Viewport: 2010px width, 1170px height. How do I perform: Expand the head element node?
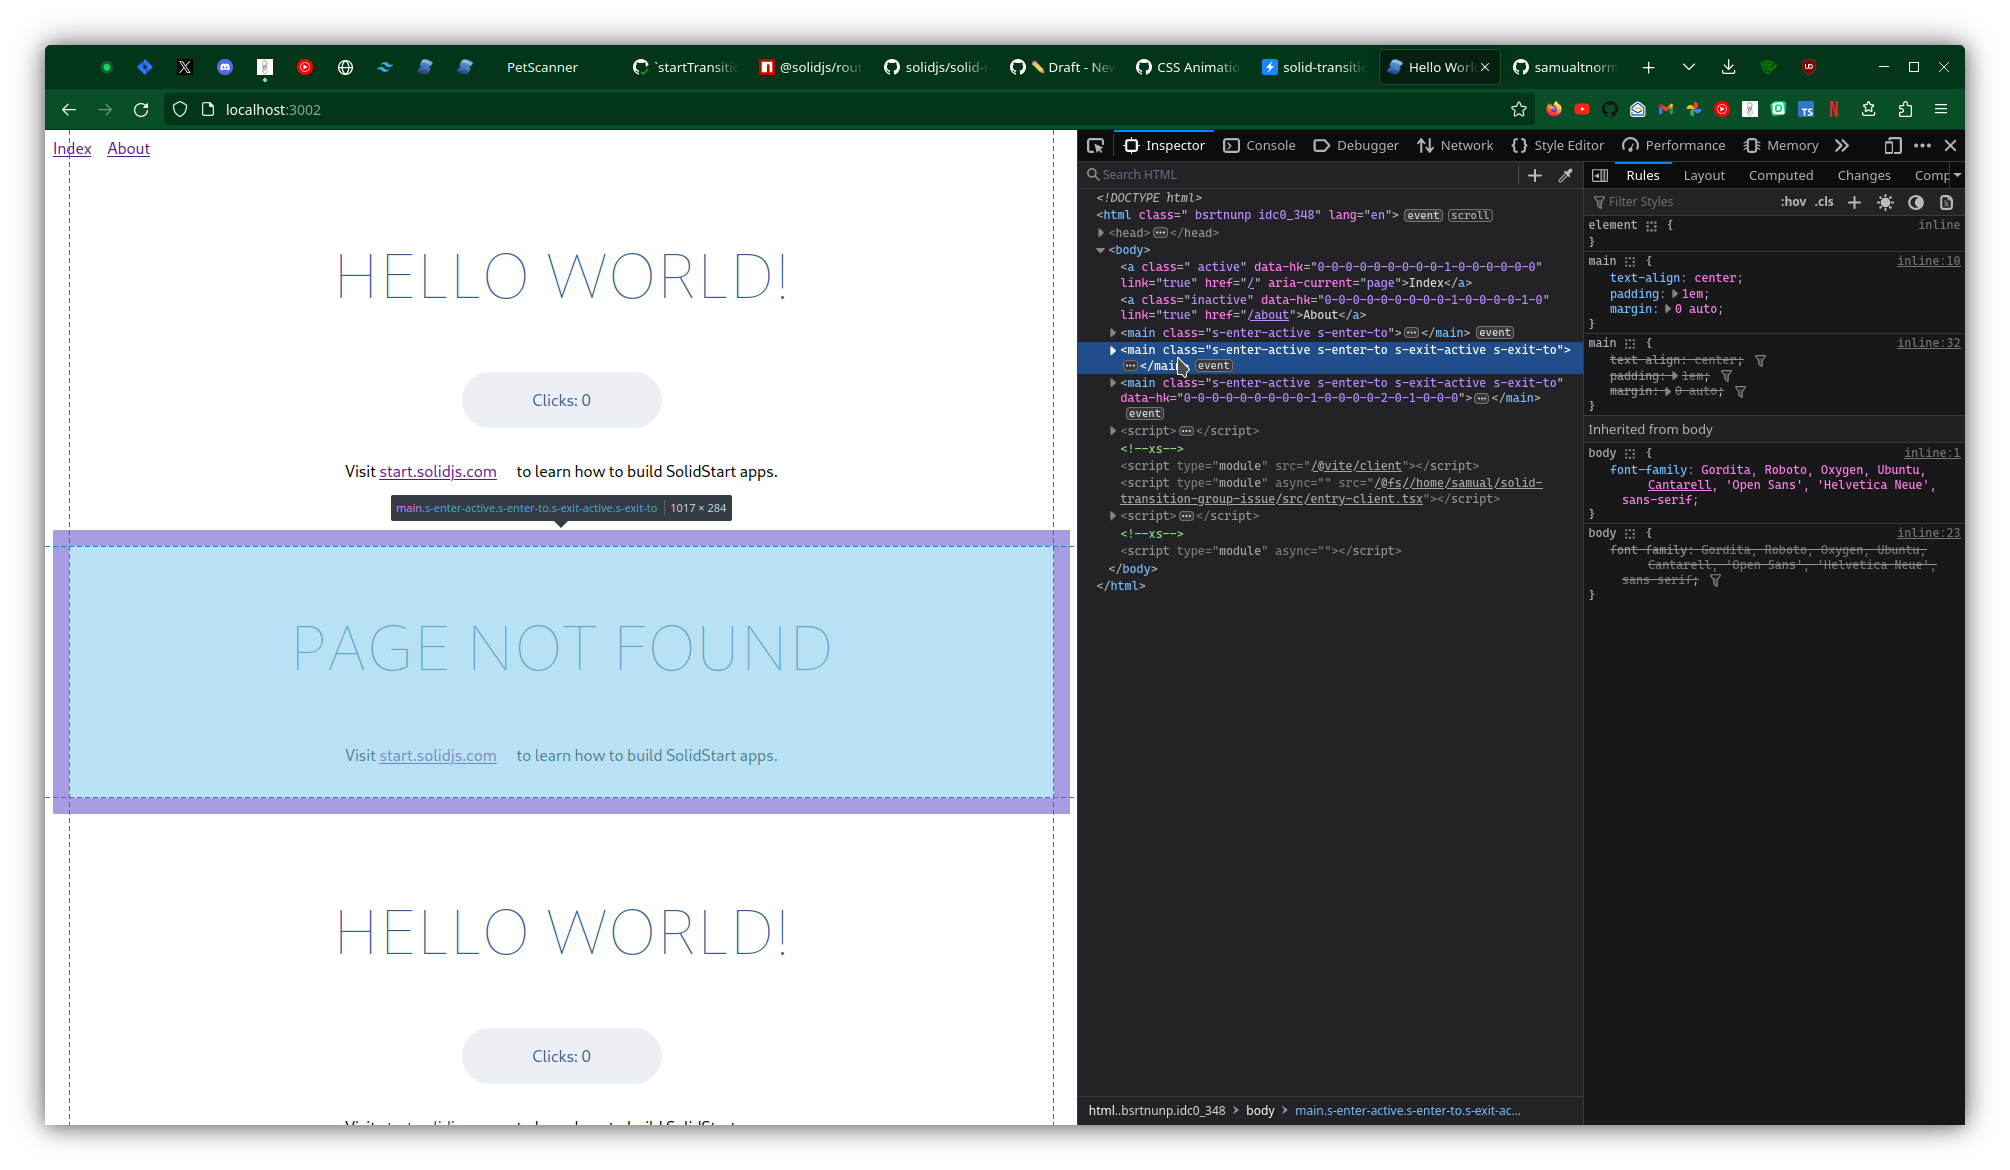pos(1101,233)
